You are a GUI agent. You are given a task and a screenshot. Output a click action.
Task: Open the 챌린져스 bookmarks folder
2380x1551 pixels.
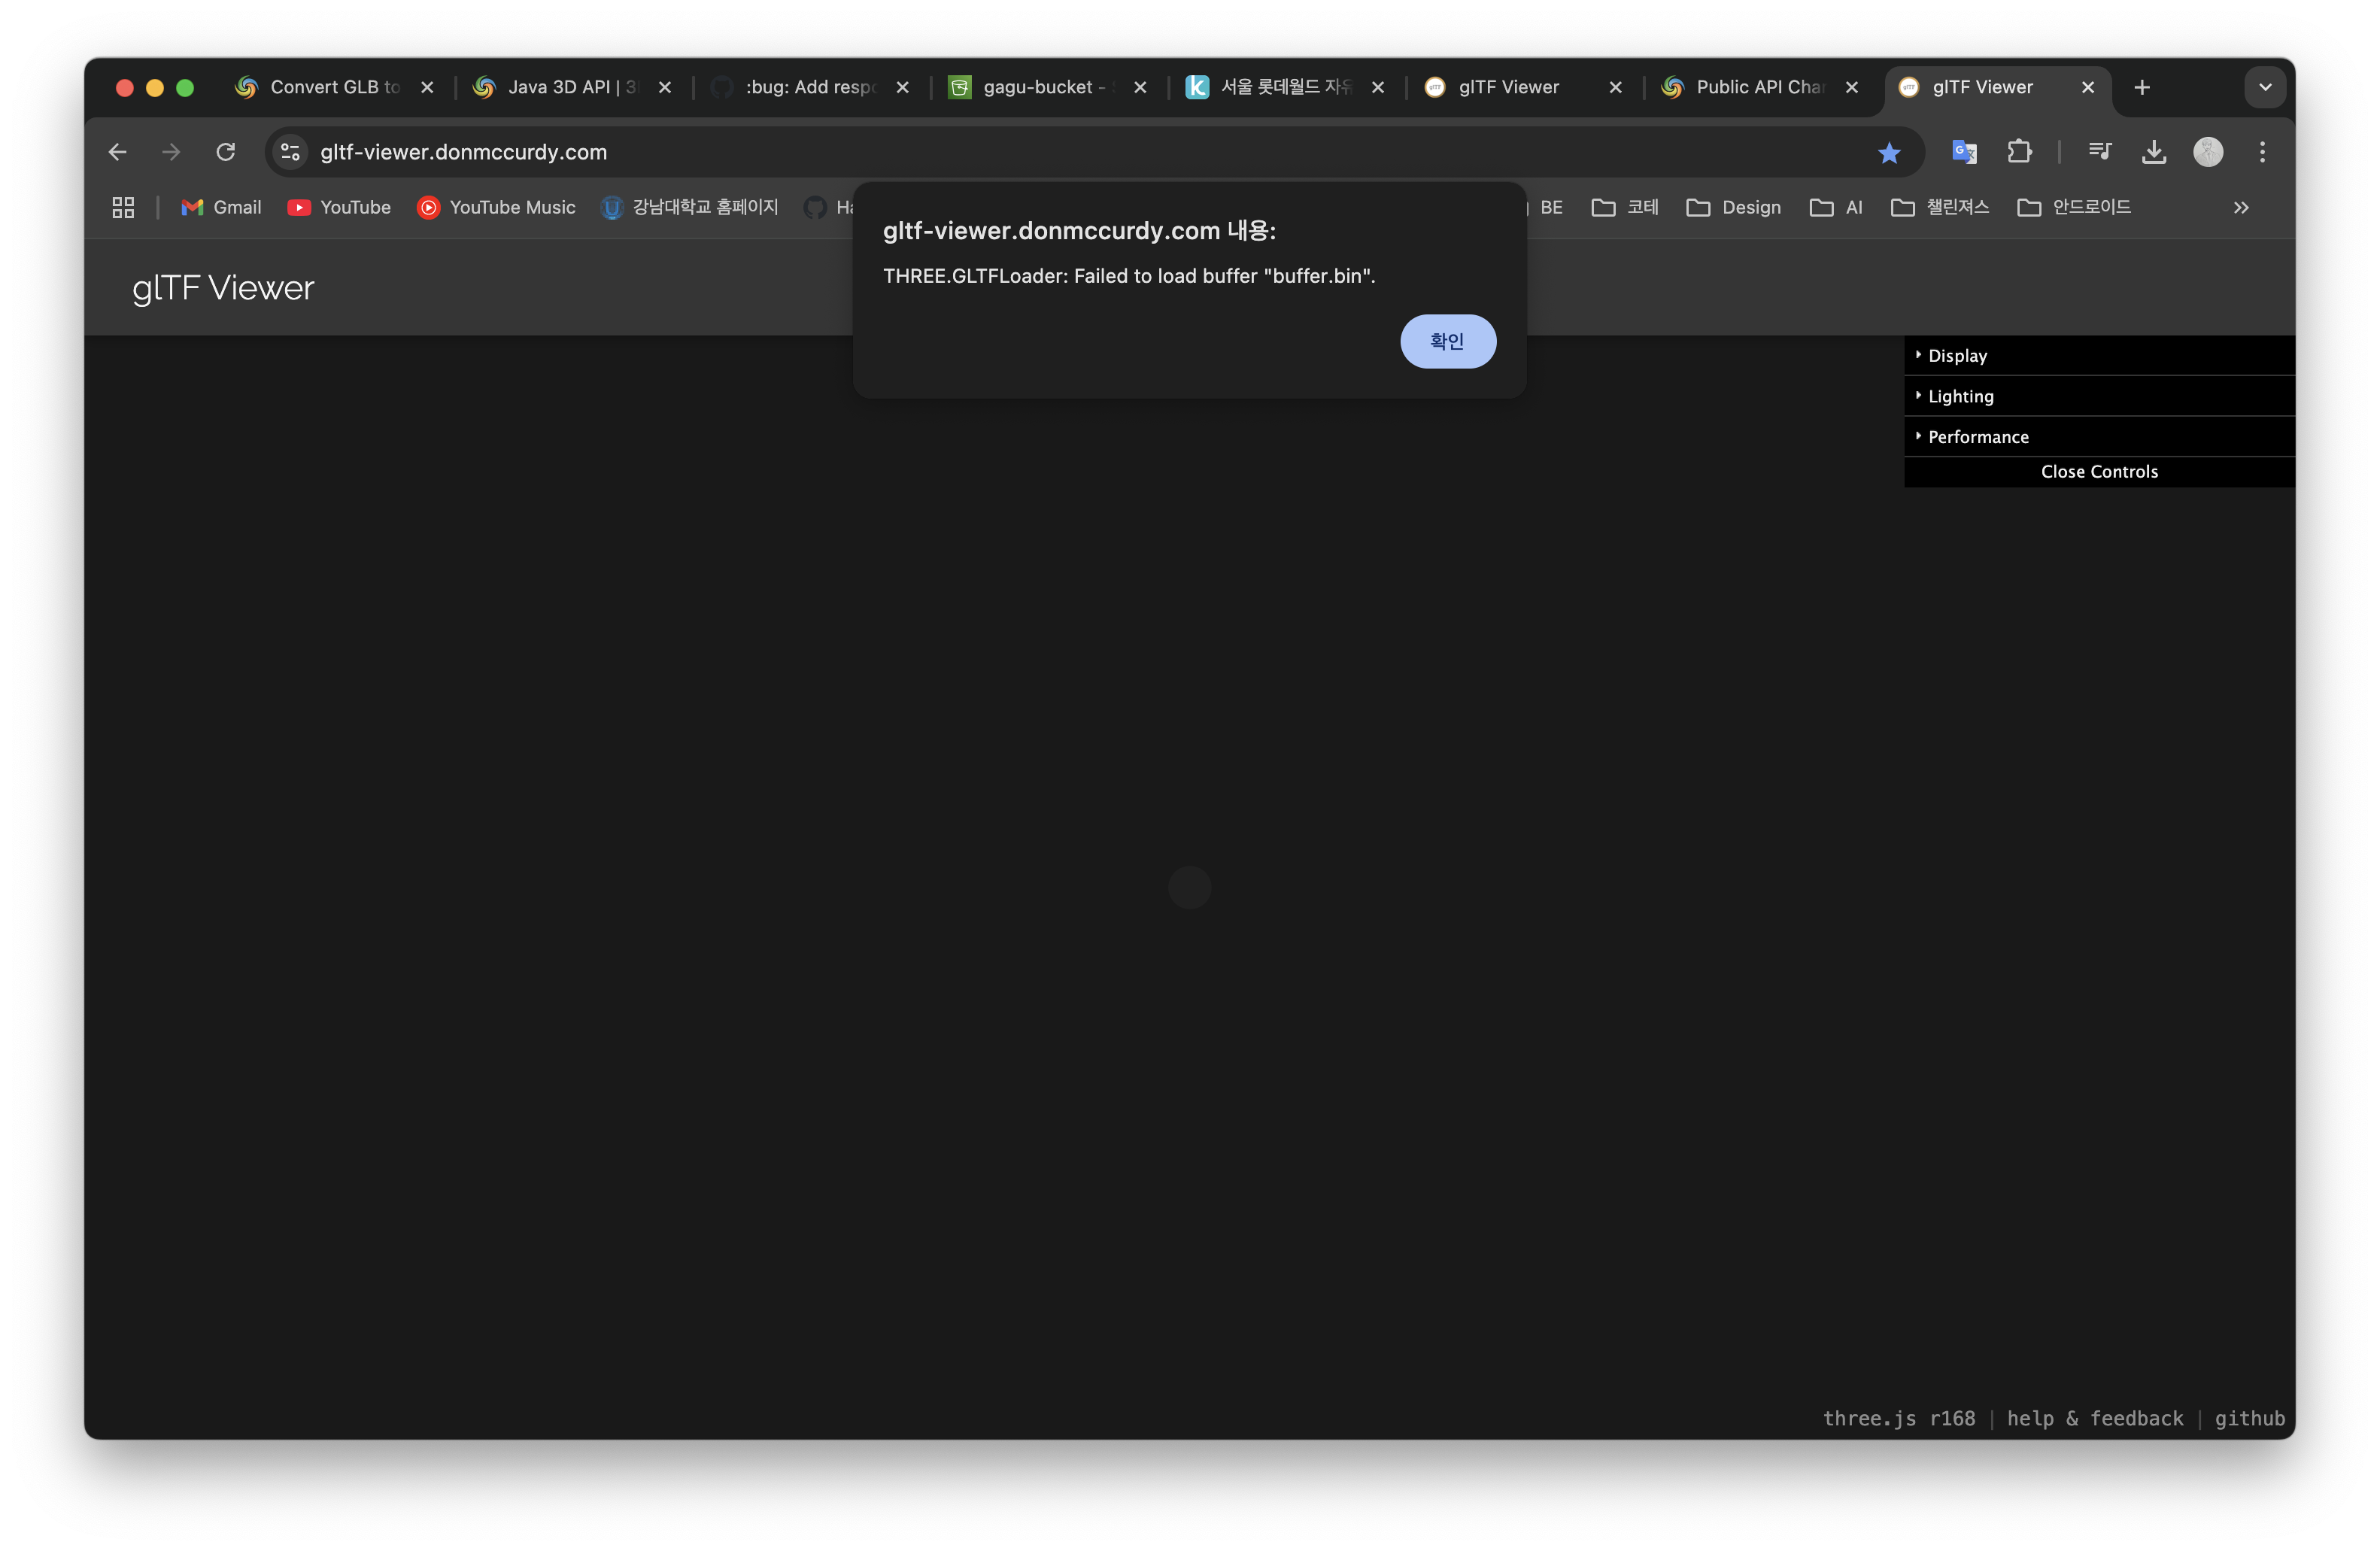pos(1940,207)
